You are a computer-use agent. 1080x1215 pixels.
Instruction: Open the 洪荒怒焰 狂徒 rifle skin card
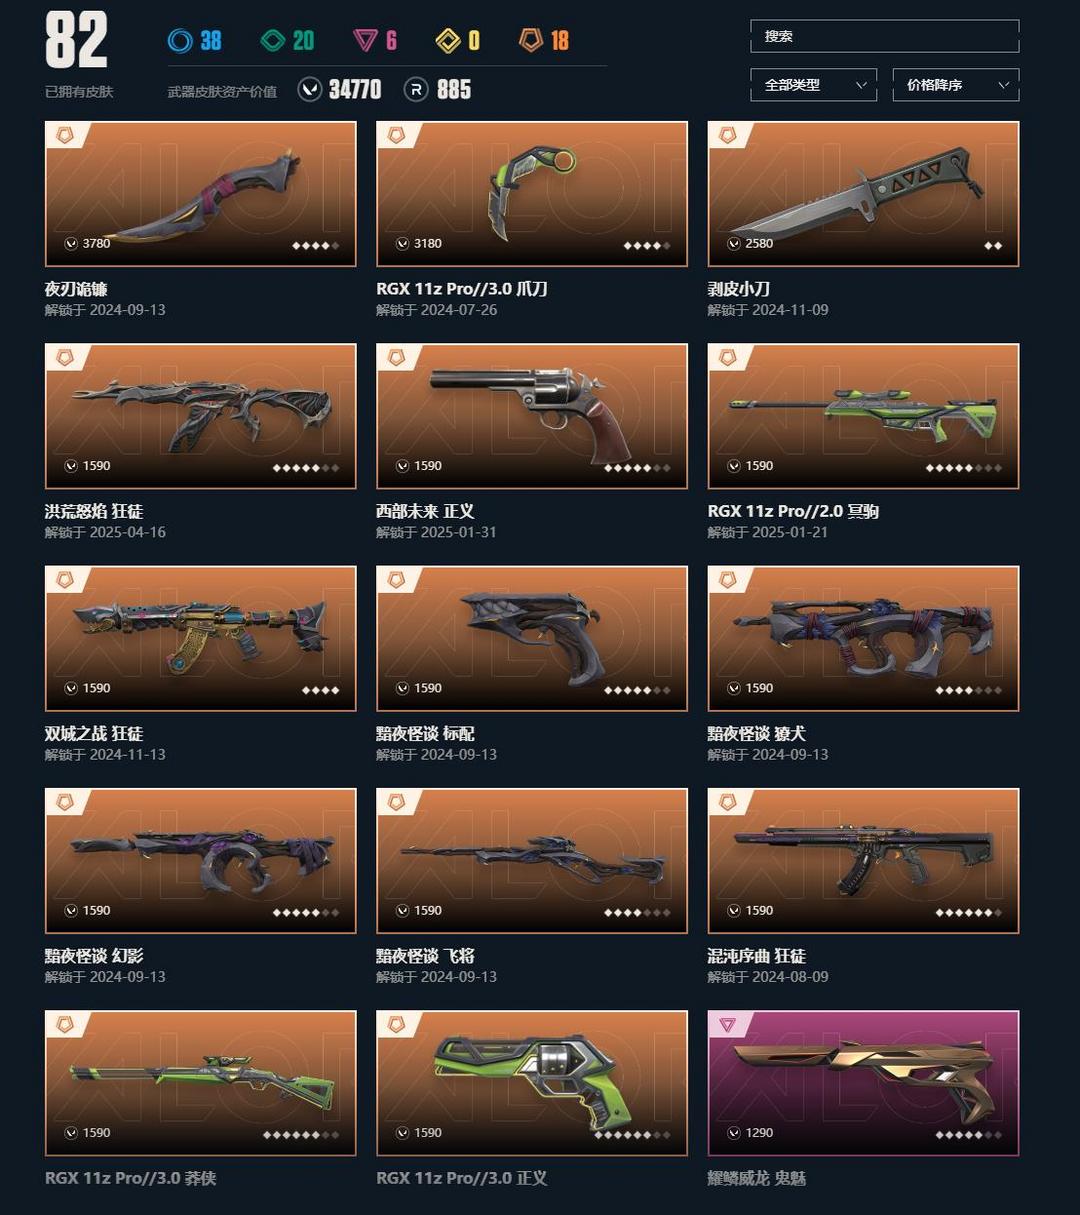(201, 416)
